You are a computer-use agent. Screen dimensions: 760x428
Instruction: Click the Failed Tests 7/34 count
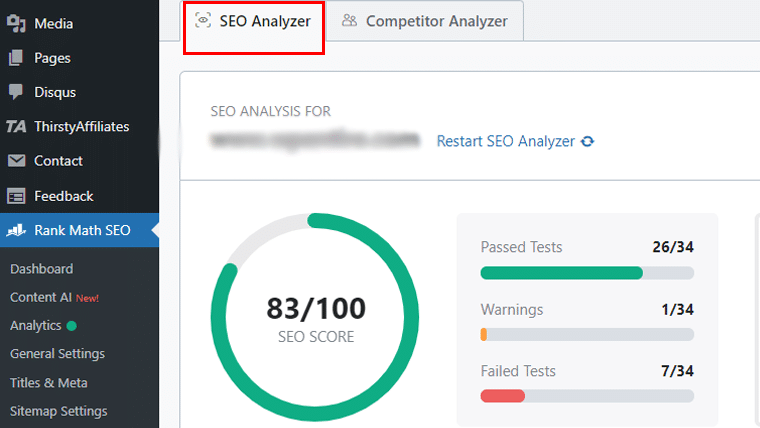click(677, 371)
